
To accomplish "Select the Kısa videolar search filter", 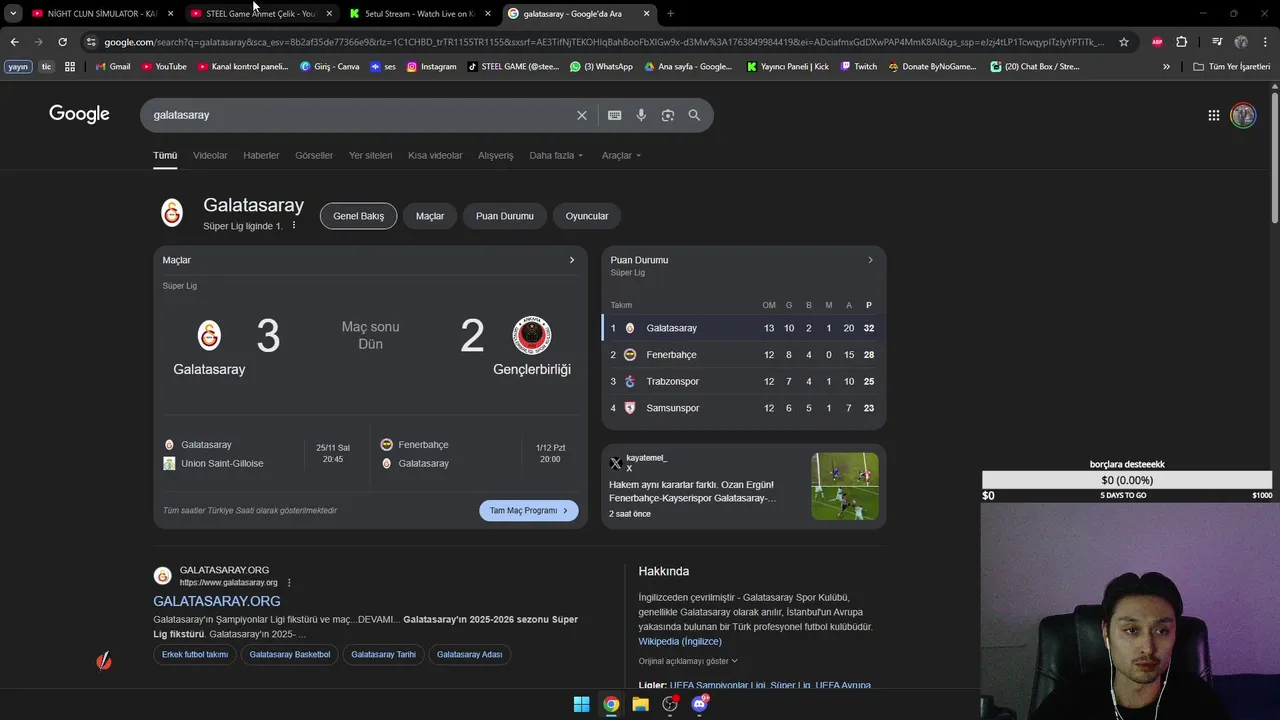I will pos(435,156).
